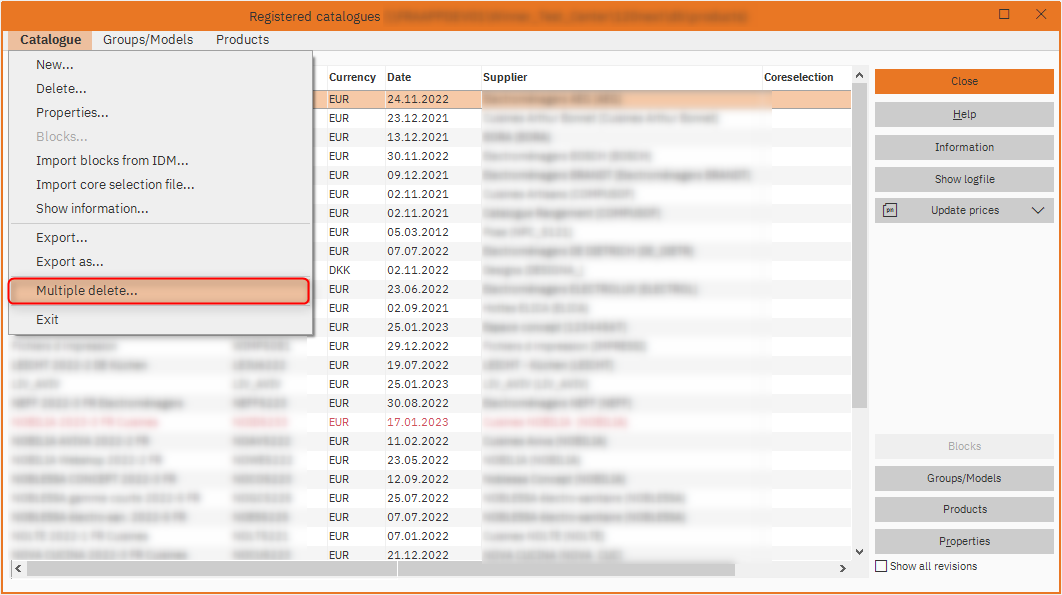Open the Products menu

point(242,39)
